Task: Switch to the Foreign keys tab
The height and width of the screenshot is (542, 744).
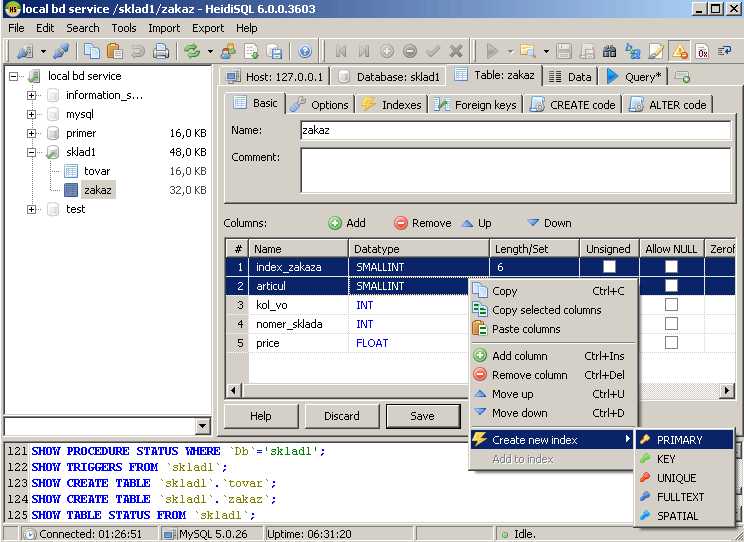Action: coord(476,104)
